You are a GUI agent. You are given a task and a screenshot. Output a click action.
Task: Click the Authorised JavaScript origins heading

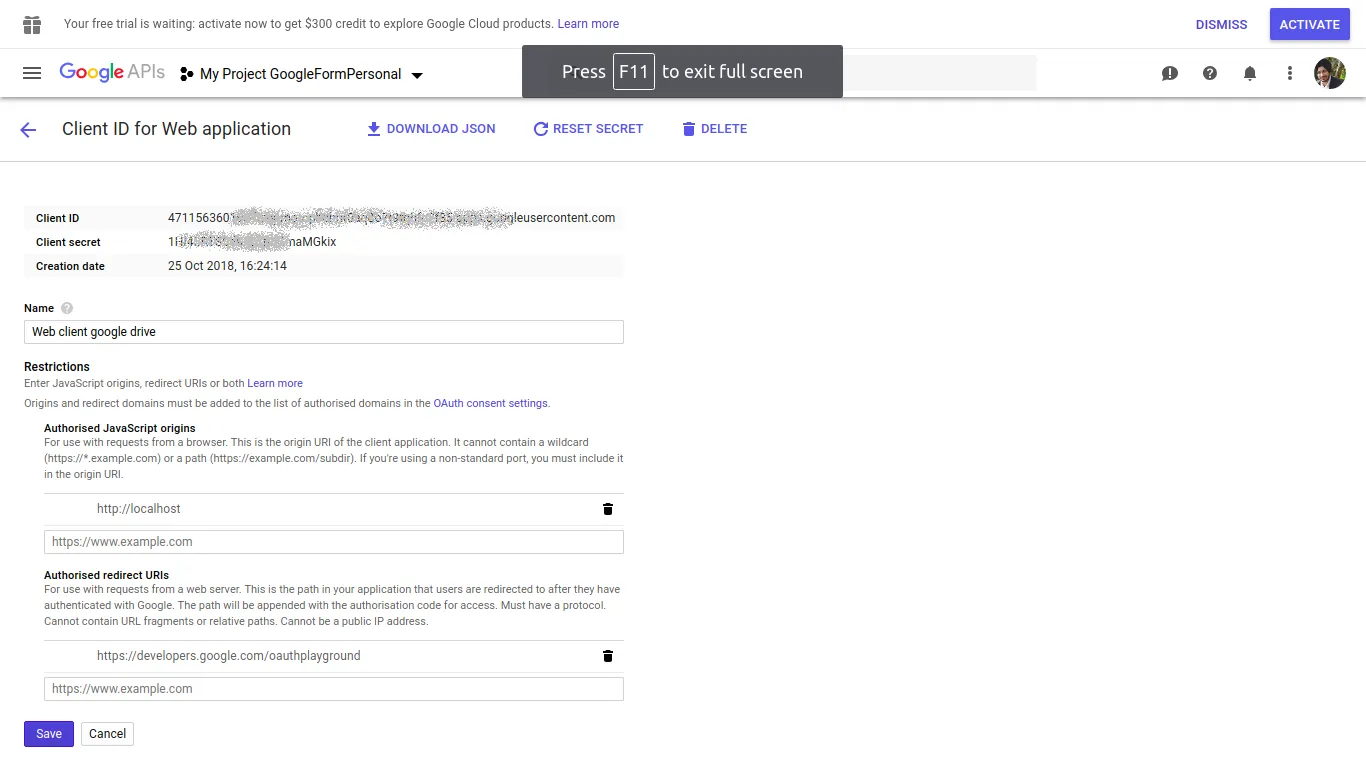[120, 428]
